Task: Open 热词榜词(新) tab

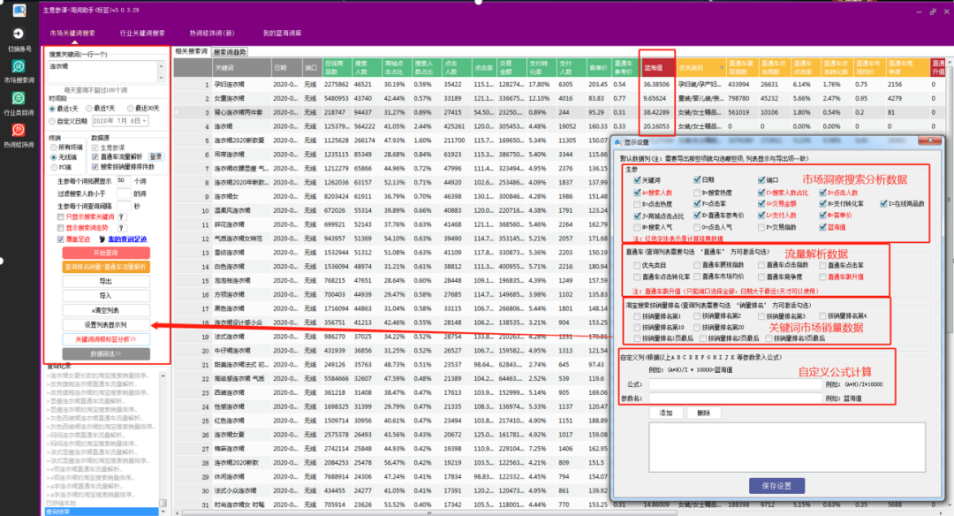Action: (212, 33)
